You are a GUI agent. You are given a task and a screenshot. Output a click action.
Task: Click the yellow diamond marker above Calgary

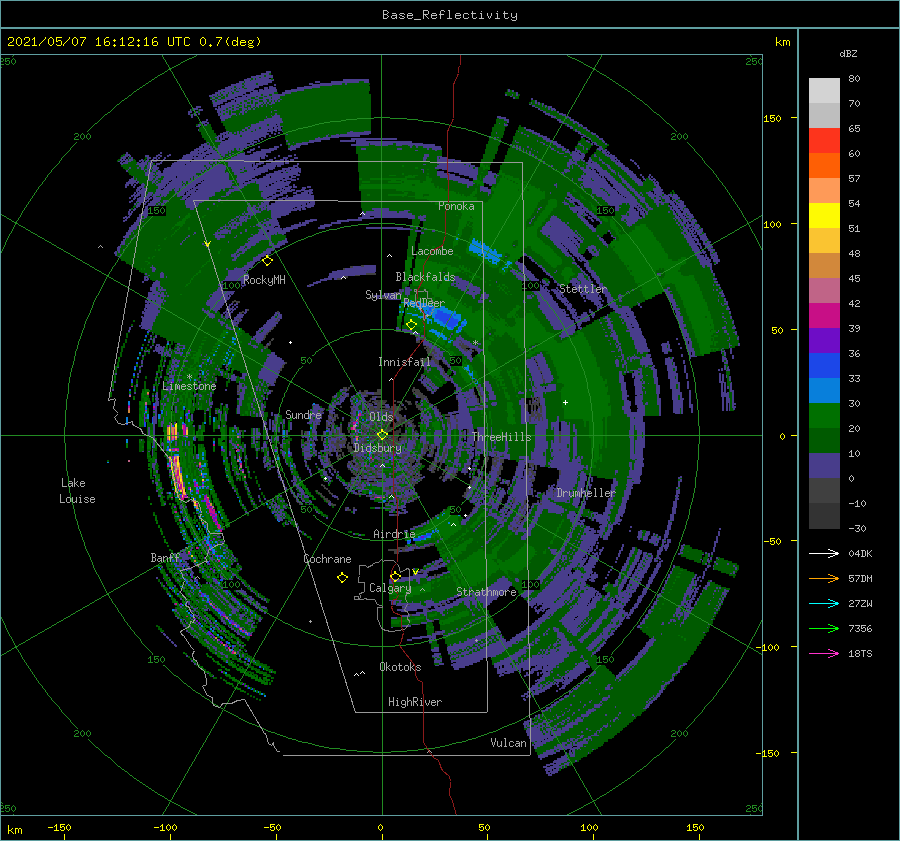coord(395,576)
